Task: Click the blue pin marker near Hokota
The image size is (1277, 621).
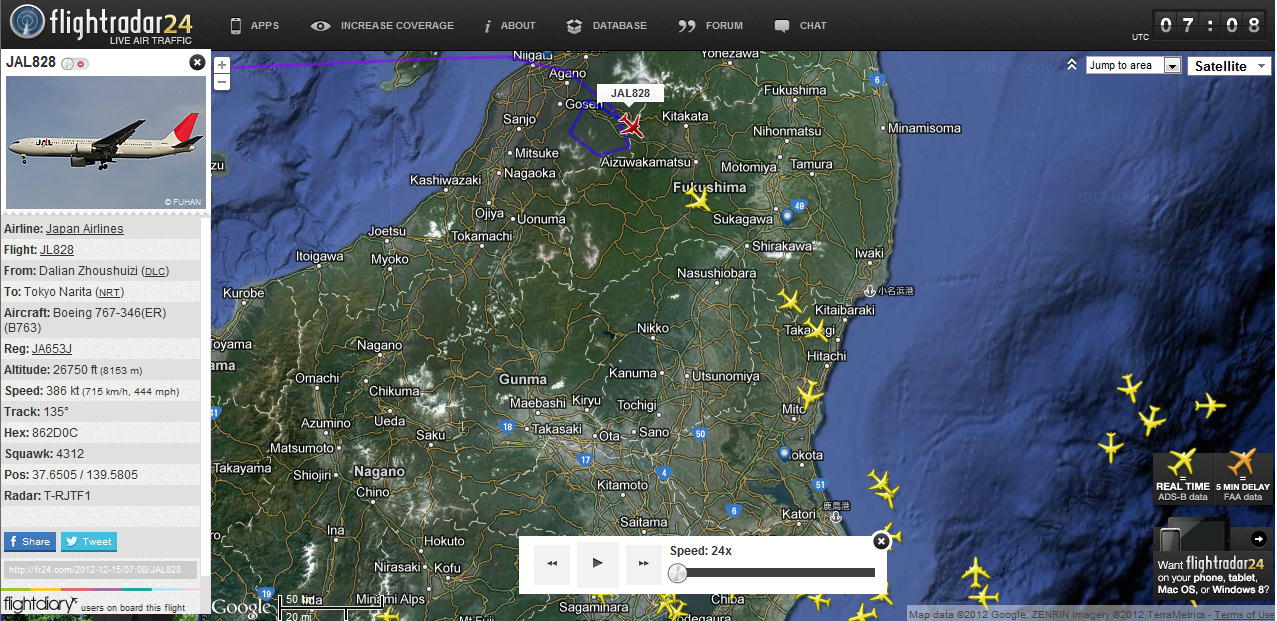Action: 784,452
